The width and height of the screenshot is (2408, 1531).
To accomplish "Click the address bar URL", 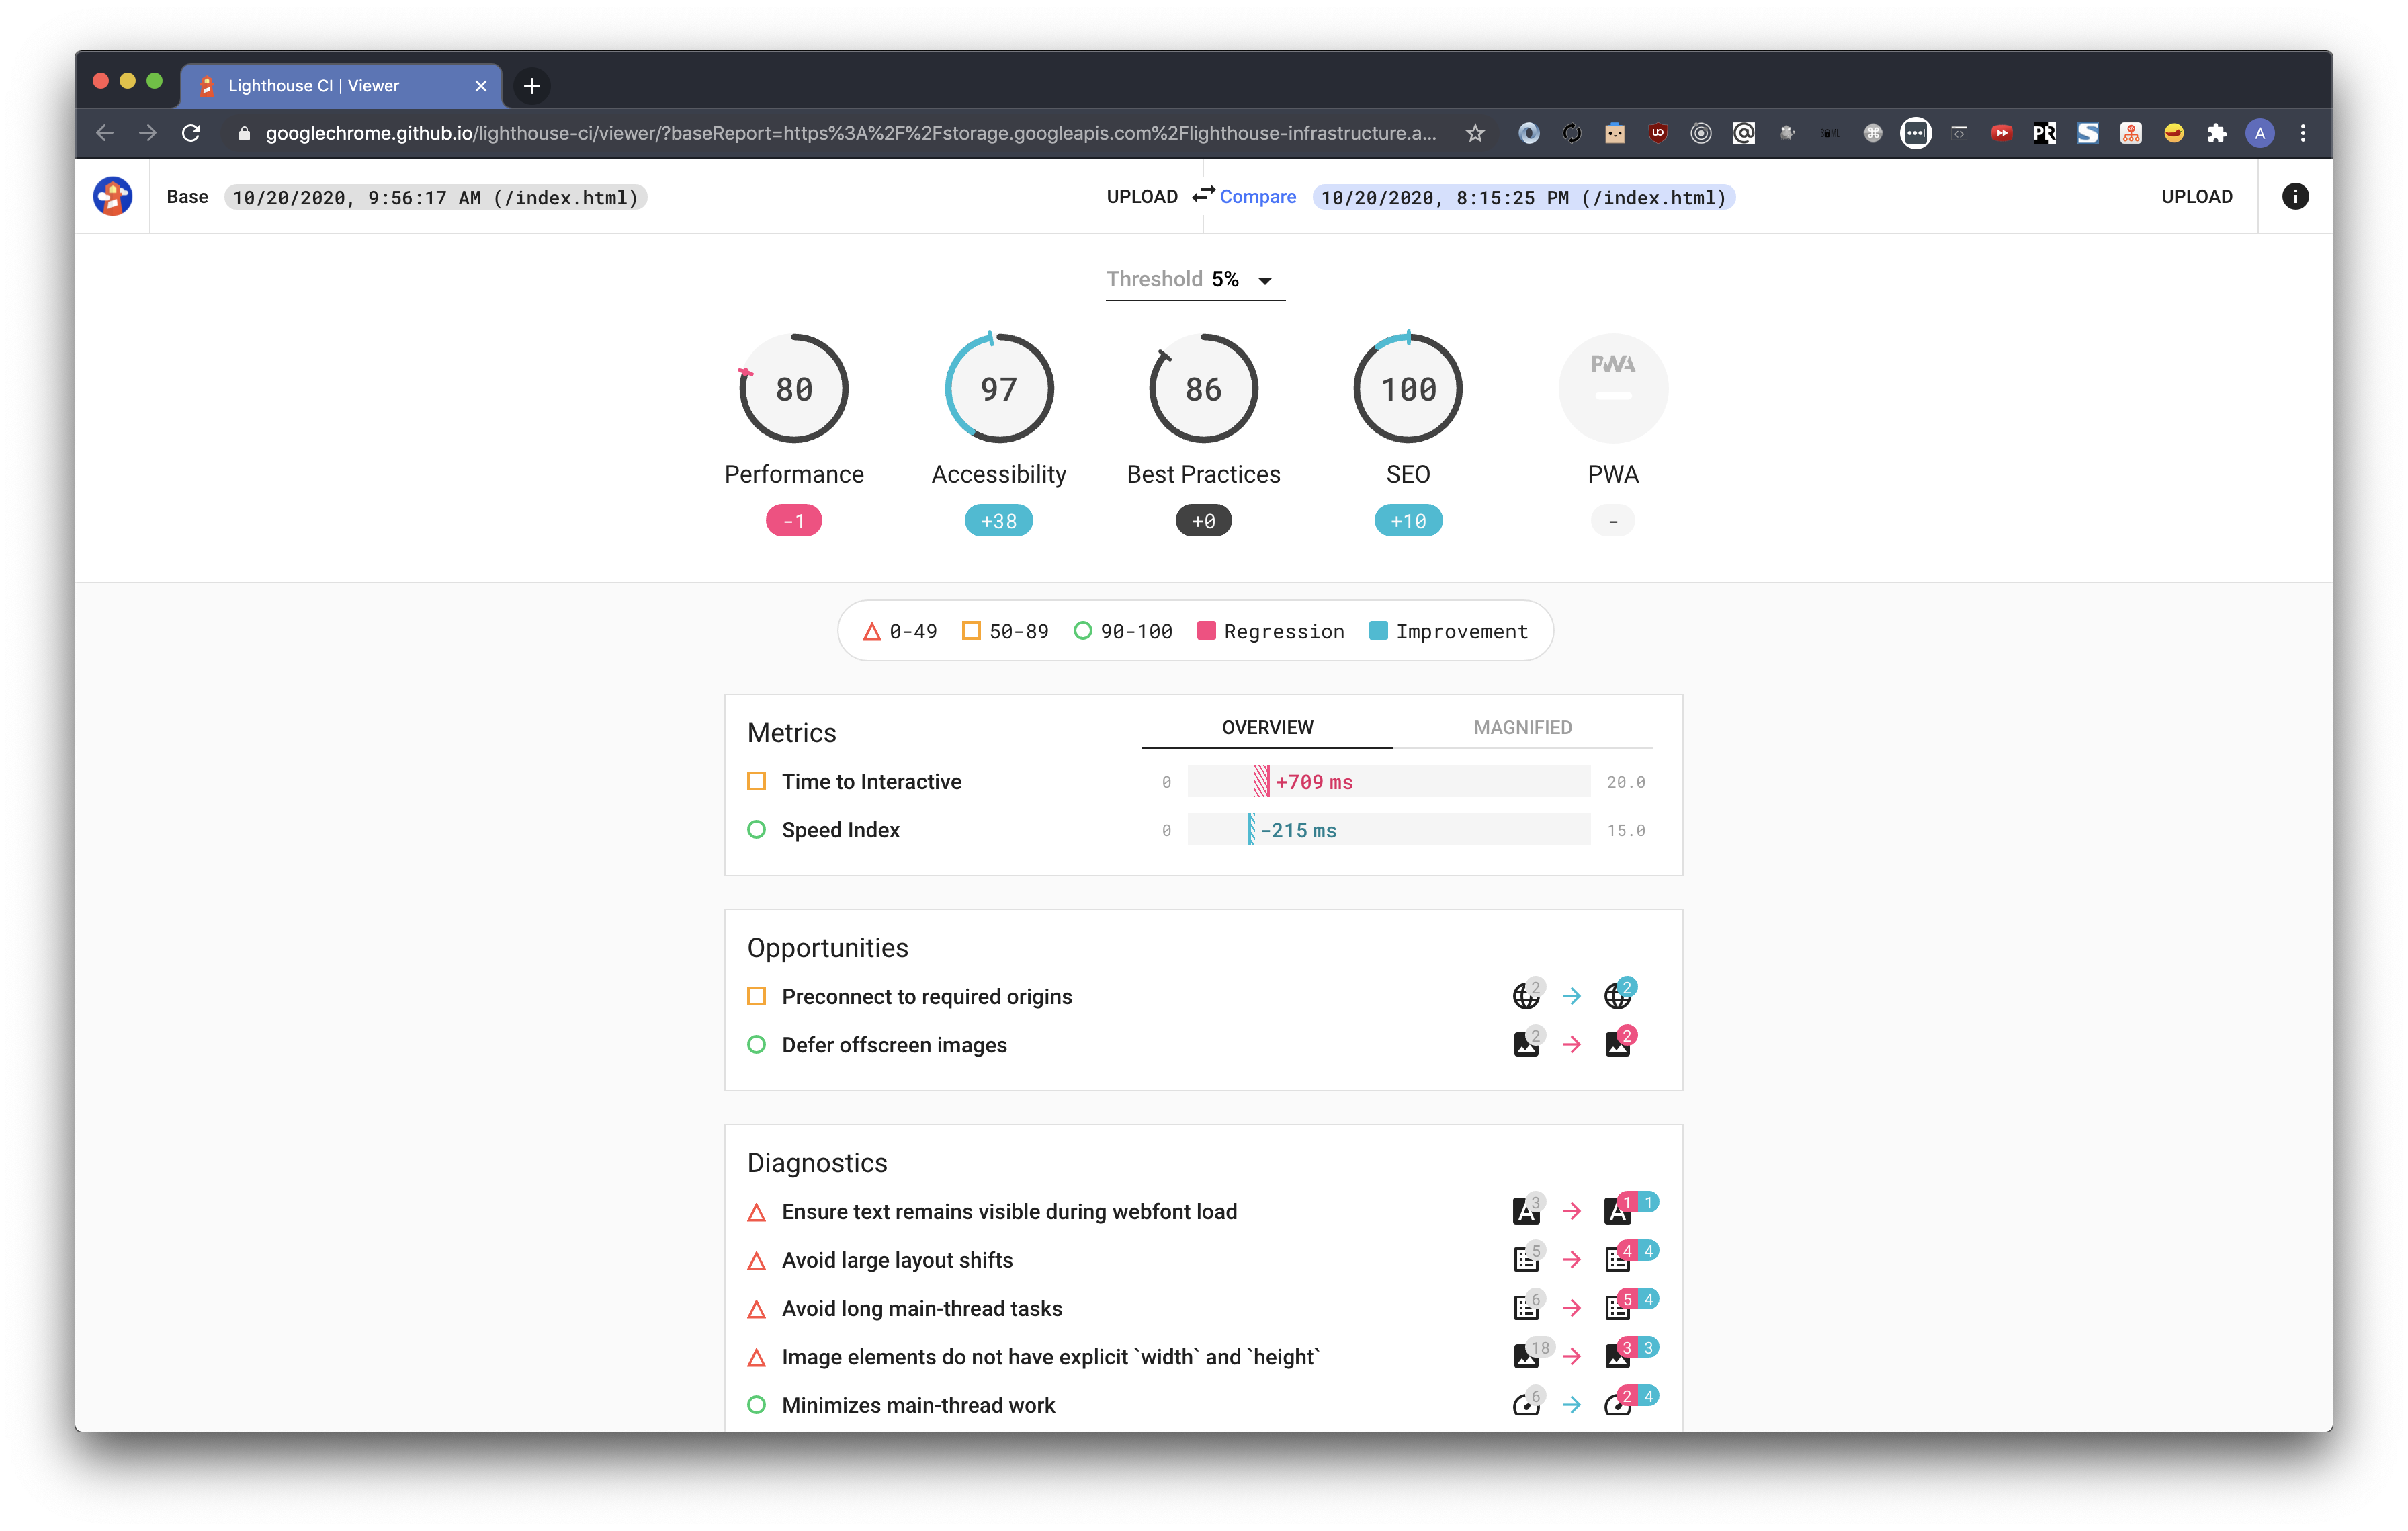I will pyautogui.click(x=851, y=133).
